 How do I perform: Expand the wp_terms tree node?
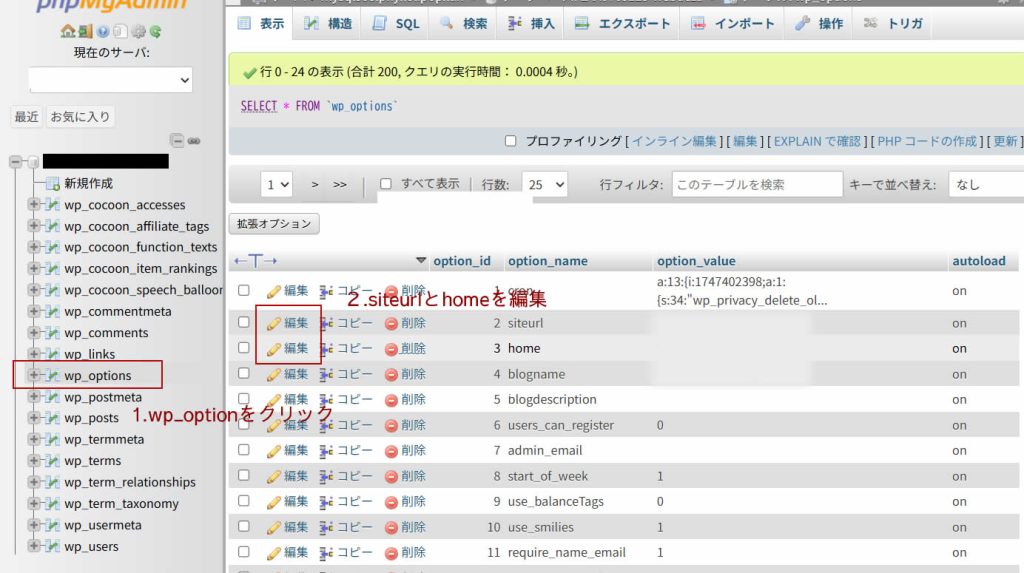[33, 461]
